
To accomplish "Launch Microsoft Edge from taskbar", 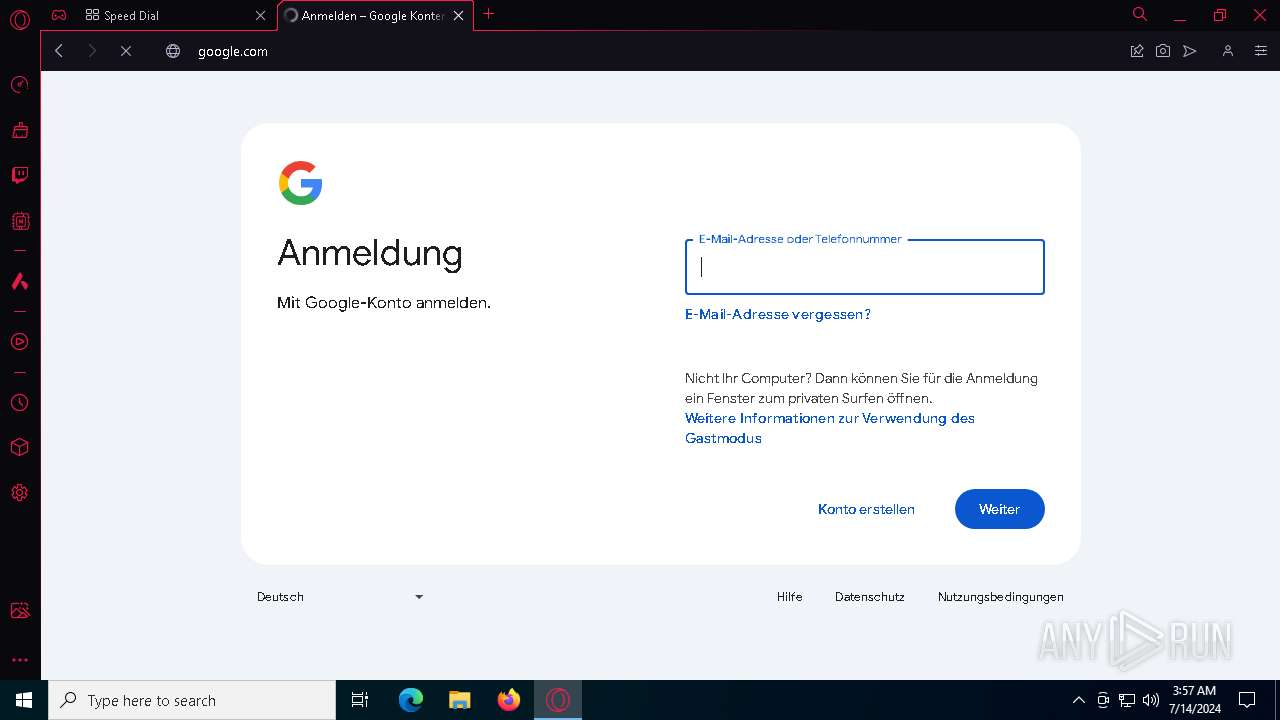I will (x=411, y=700).
